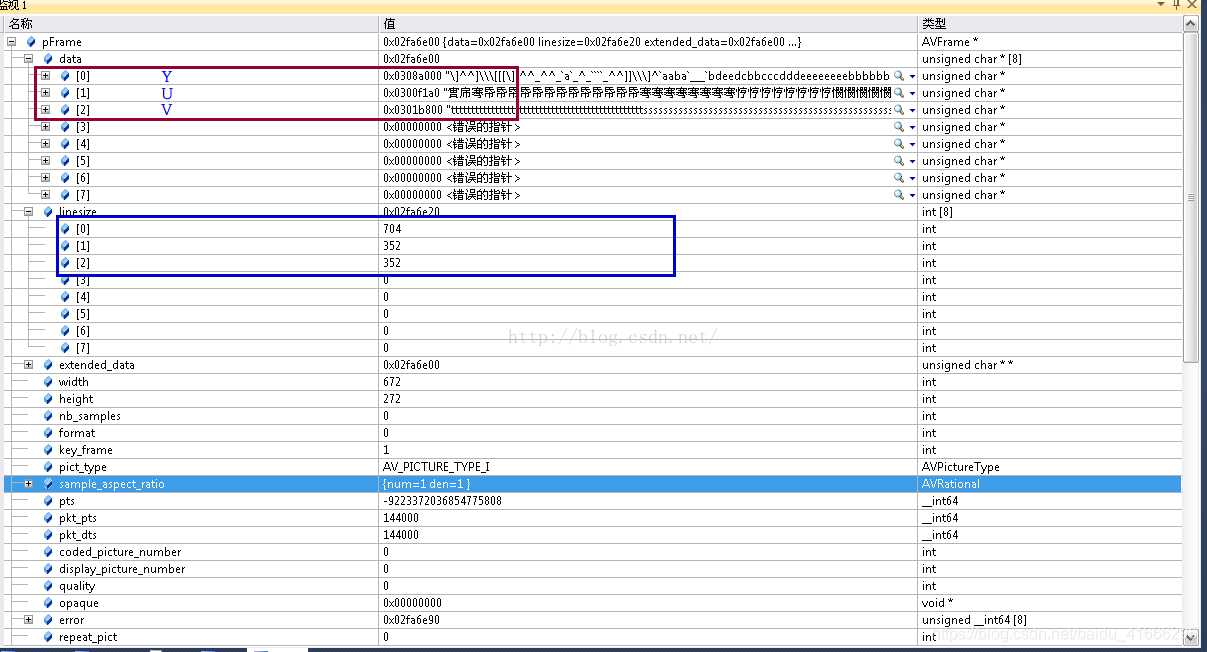Screen dimensions: 1207x652
Task: Click the variable icon beside height
Action: click(x=48, y=399)
